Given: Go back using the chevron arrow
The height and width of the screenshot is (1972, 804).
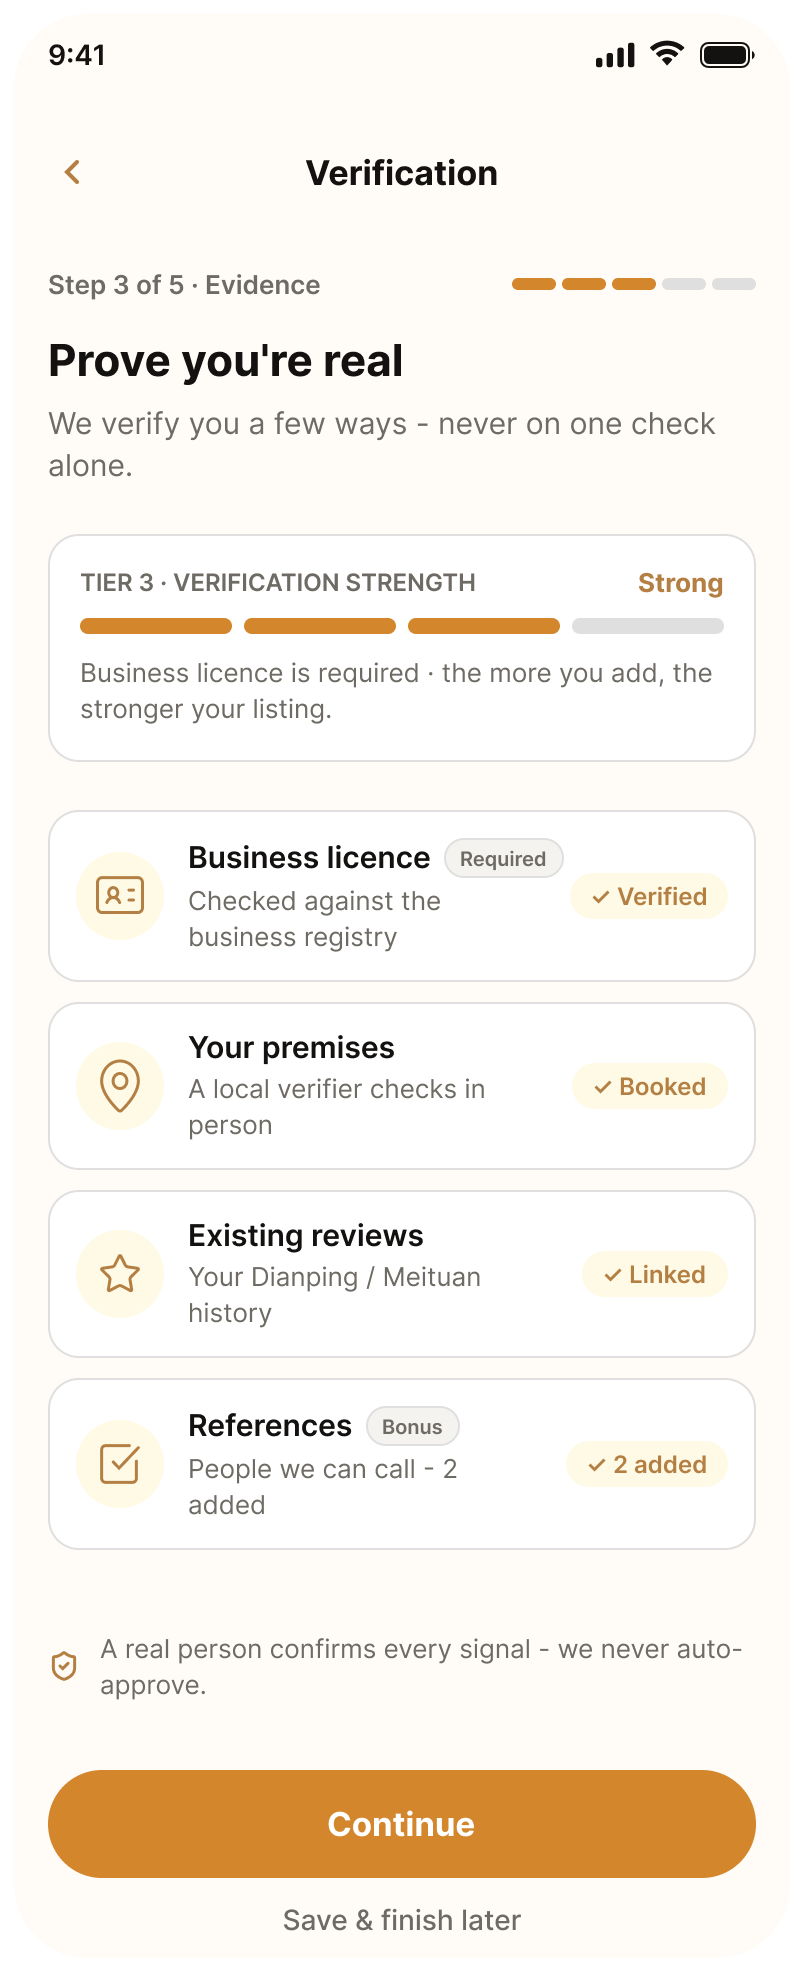Looking at the screenshot, I should click(72, 172).
